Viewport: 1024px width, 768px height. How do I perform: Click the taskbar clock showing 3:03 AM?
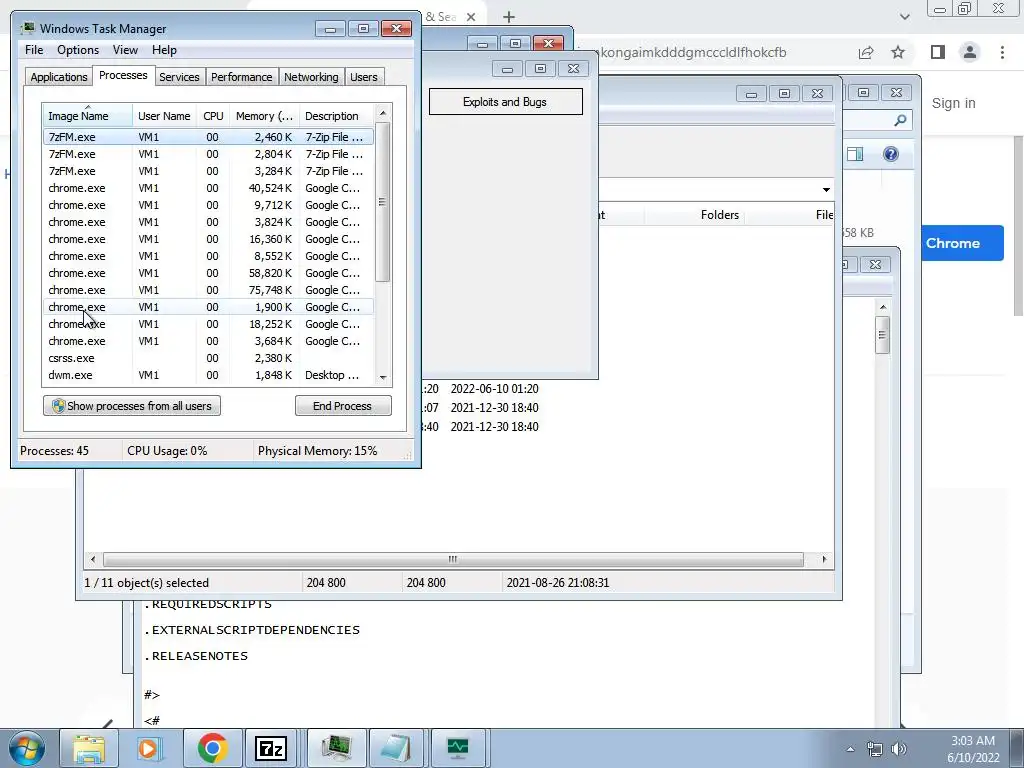[972, 741]
